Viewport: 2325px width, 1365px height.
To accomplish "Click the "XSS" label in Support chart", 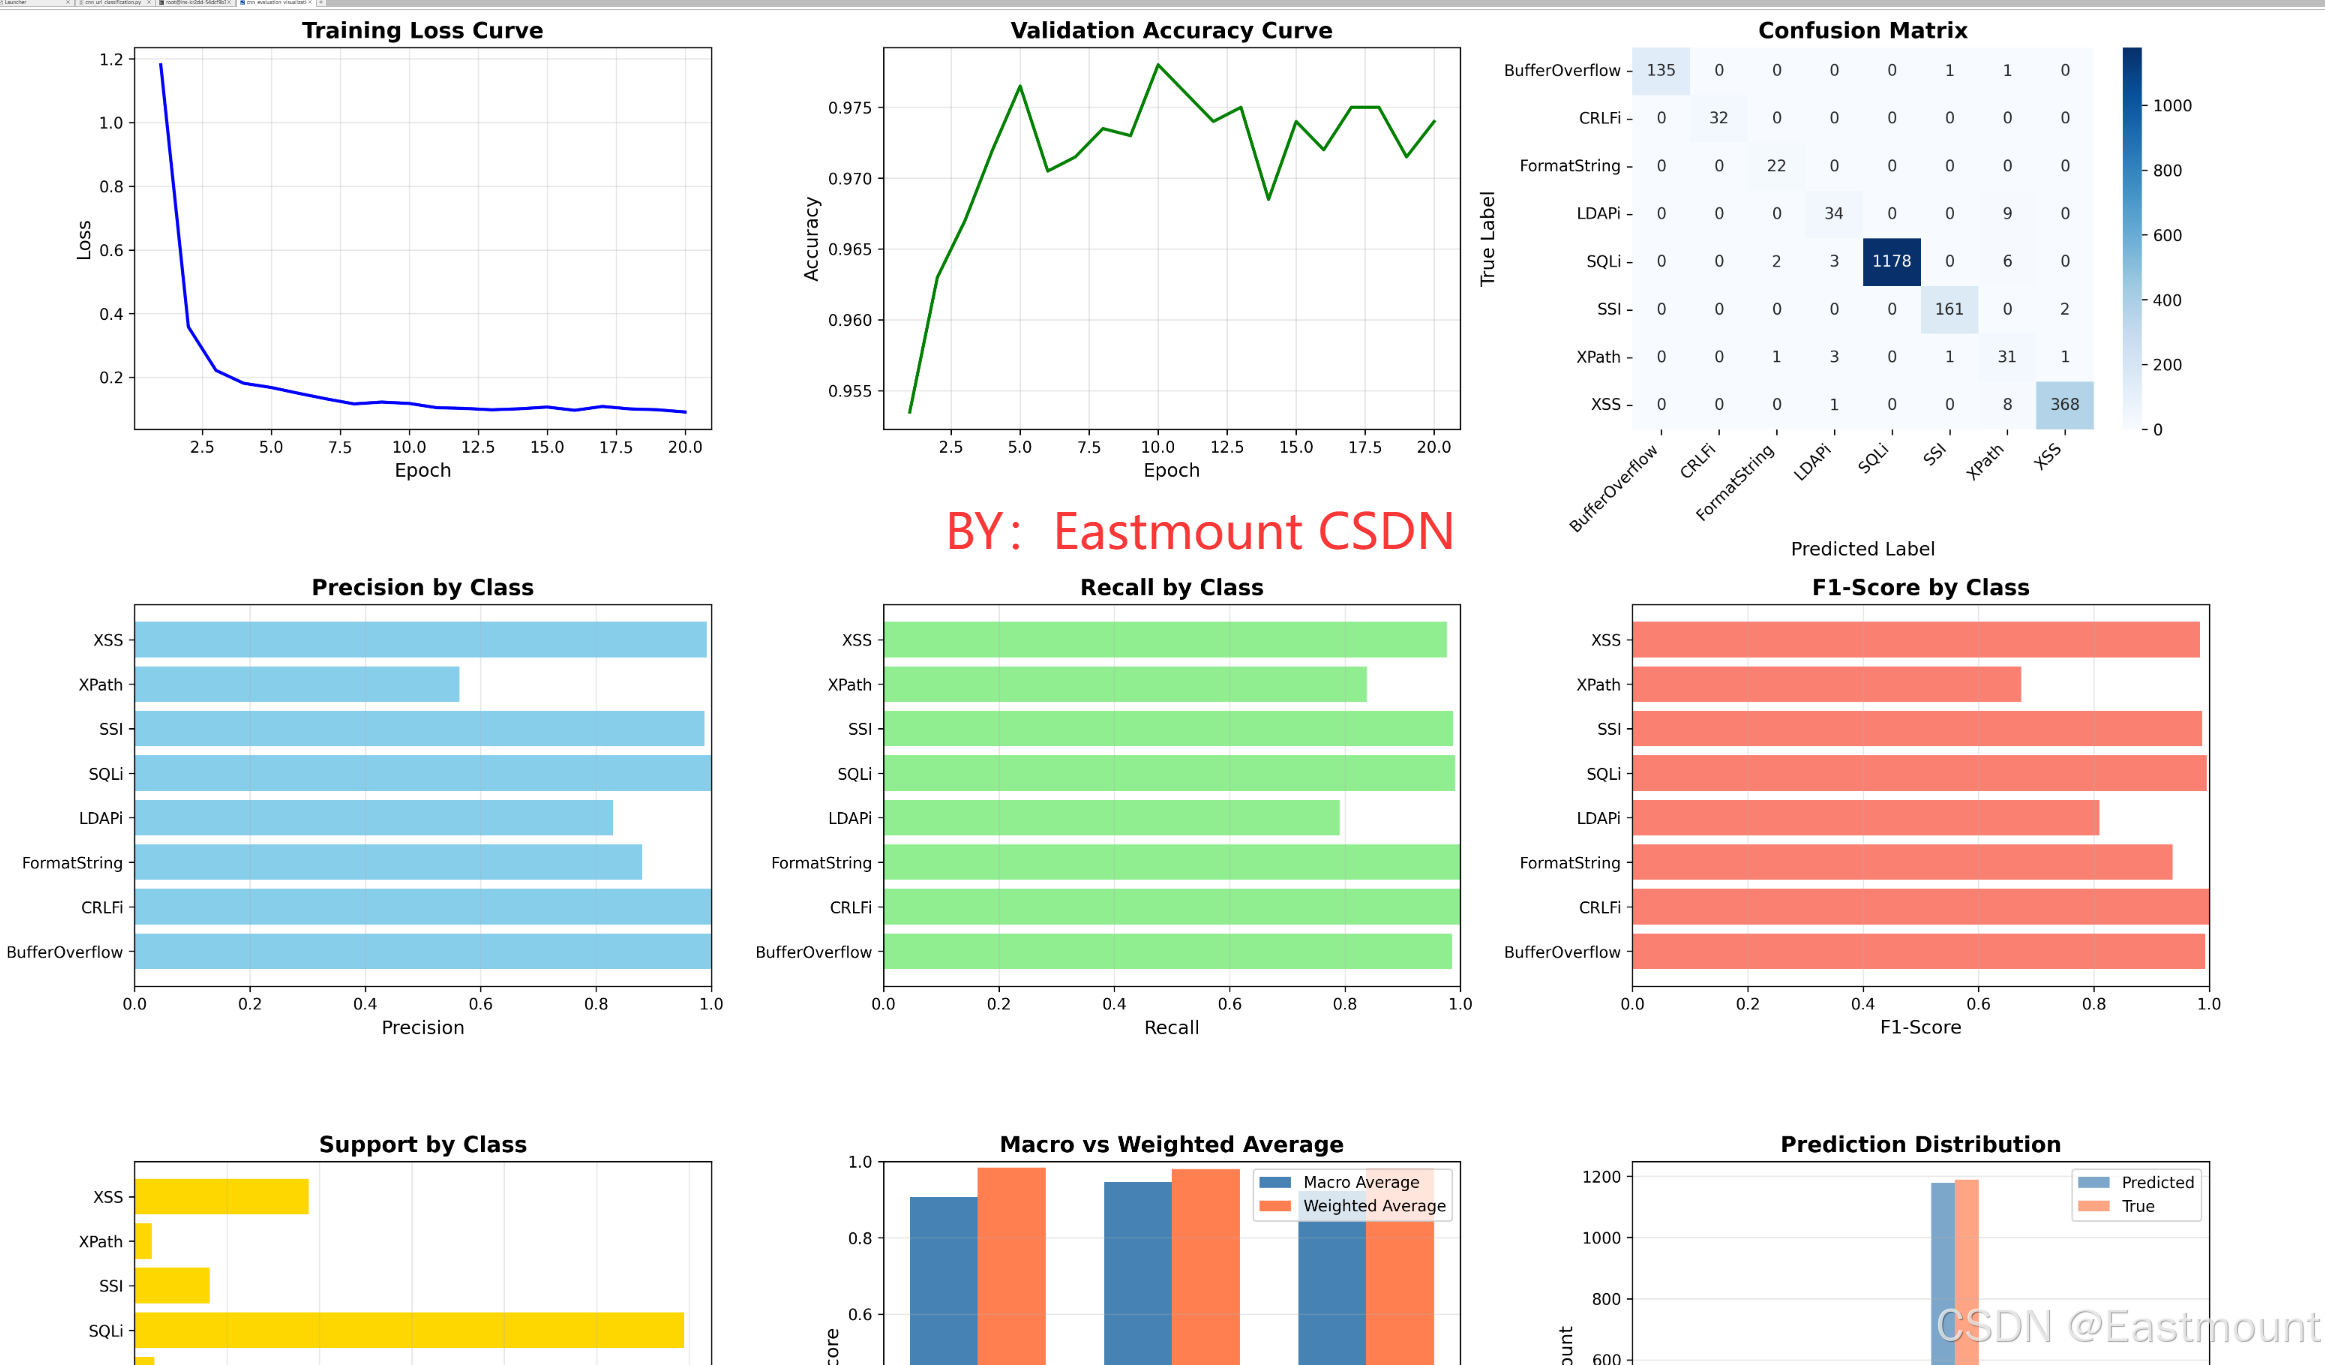I will [108, 1197].
